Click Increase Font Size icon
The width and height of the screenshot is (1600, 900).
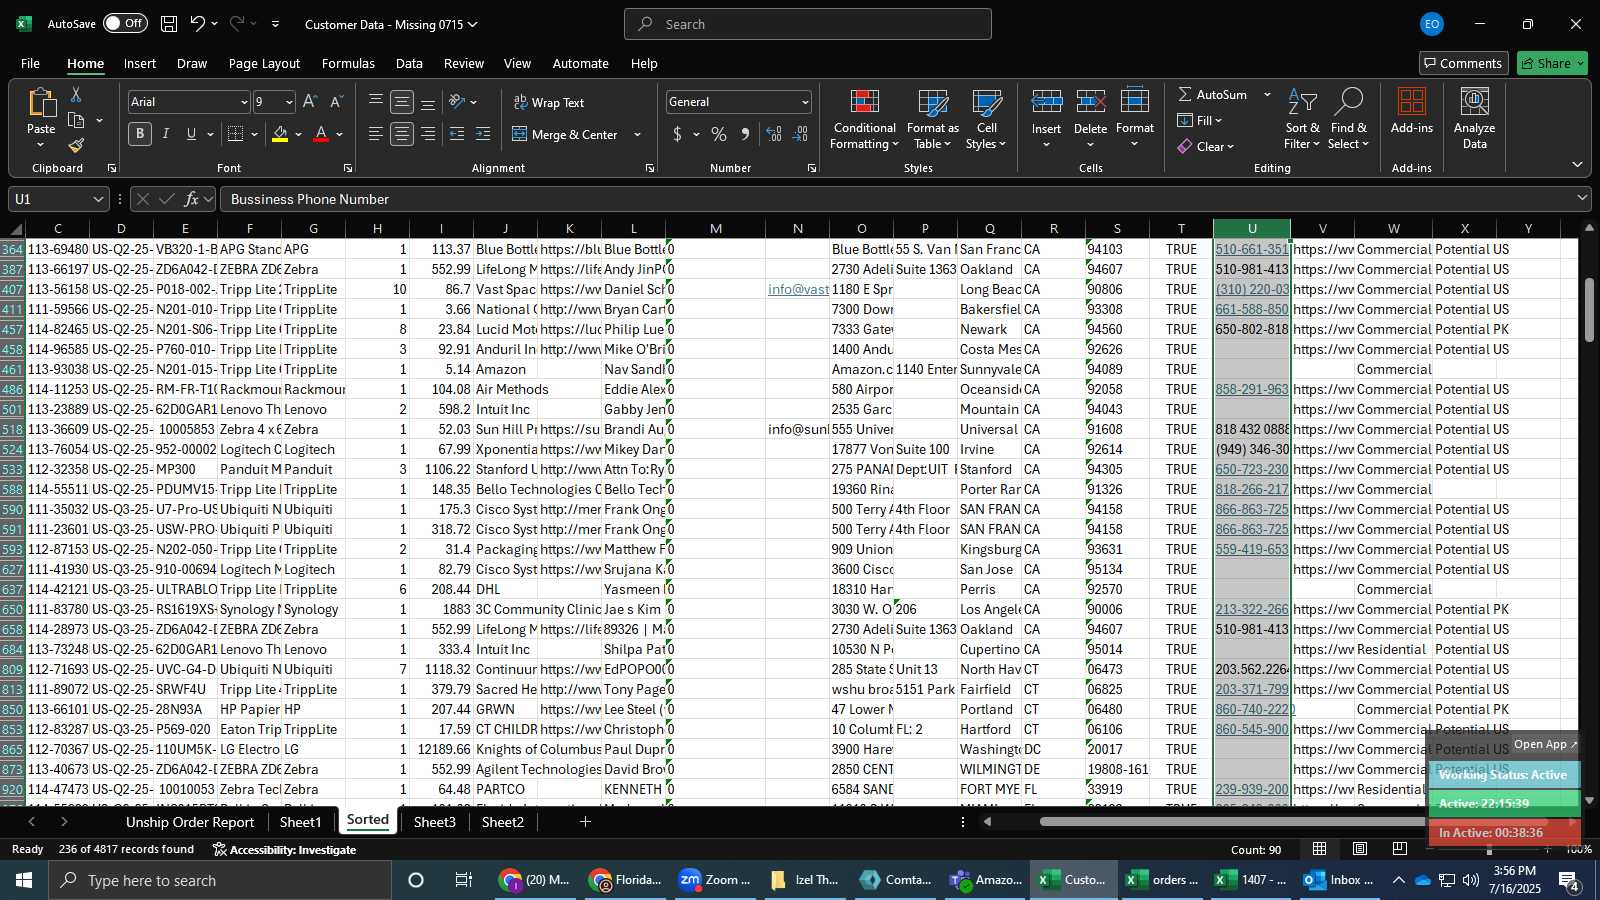click(x=310, y=102)
